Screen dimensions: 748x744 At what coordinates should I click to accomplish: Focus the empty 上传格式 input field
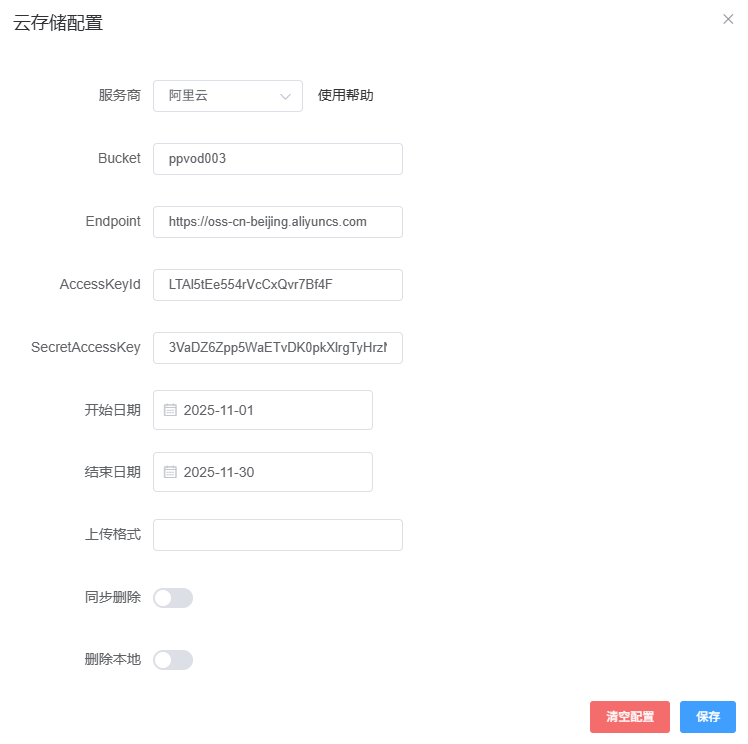coord(277,535)
